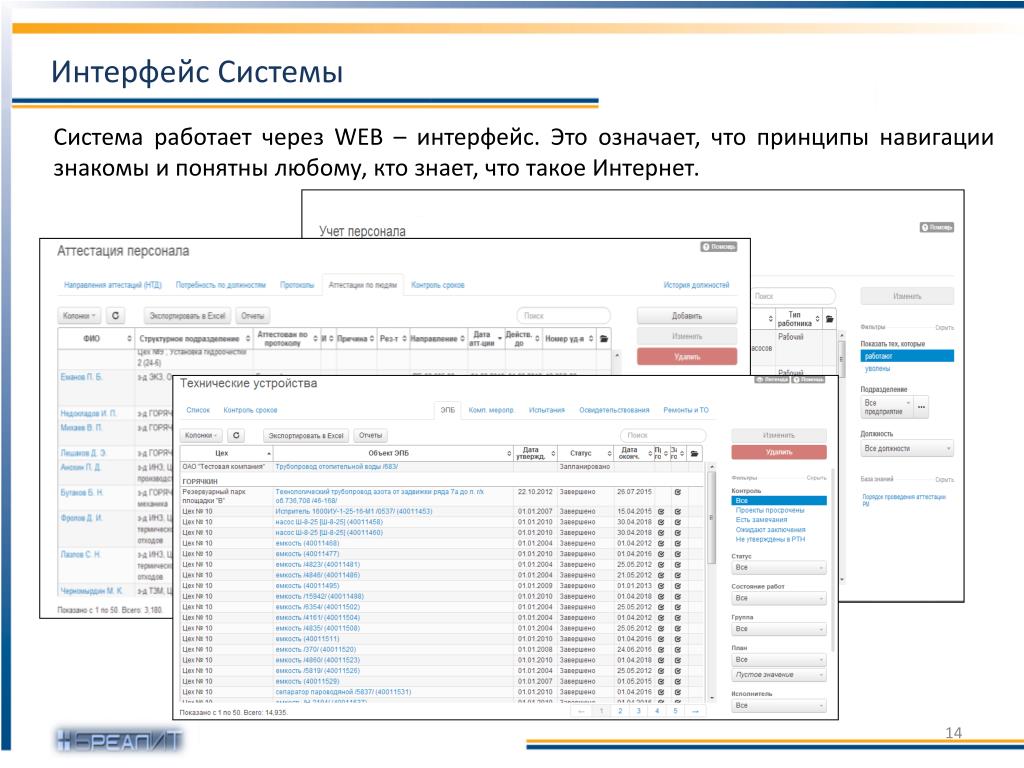Screen dimensions: 1024x768
Task: Switch to the Испытания tab
Action: (x=547, y=410)
